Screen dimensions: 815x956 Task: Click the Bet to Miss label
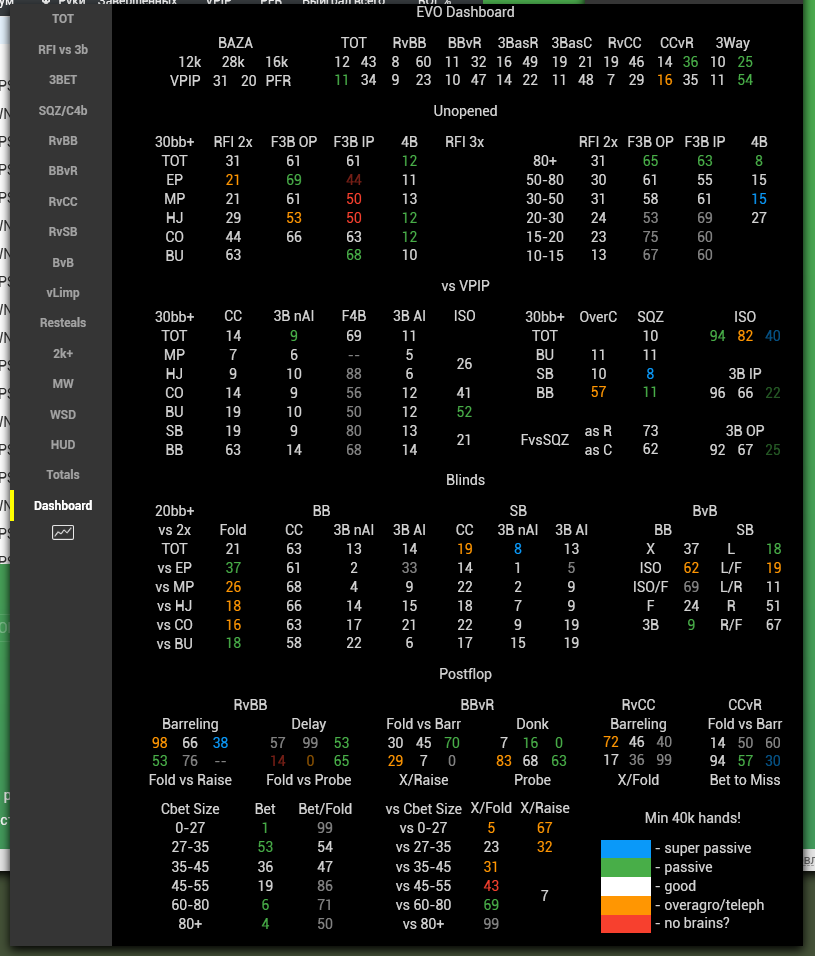(744, 780)
